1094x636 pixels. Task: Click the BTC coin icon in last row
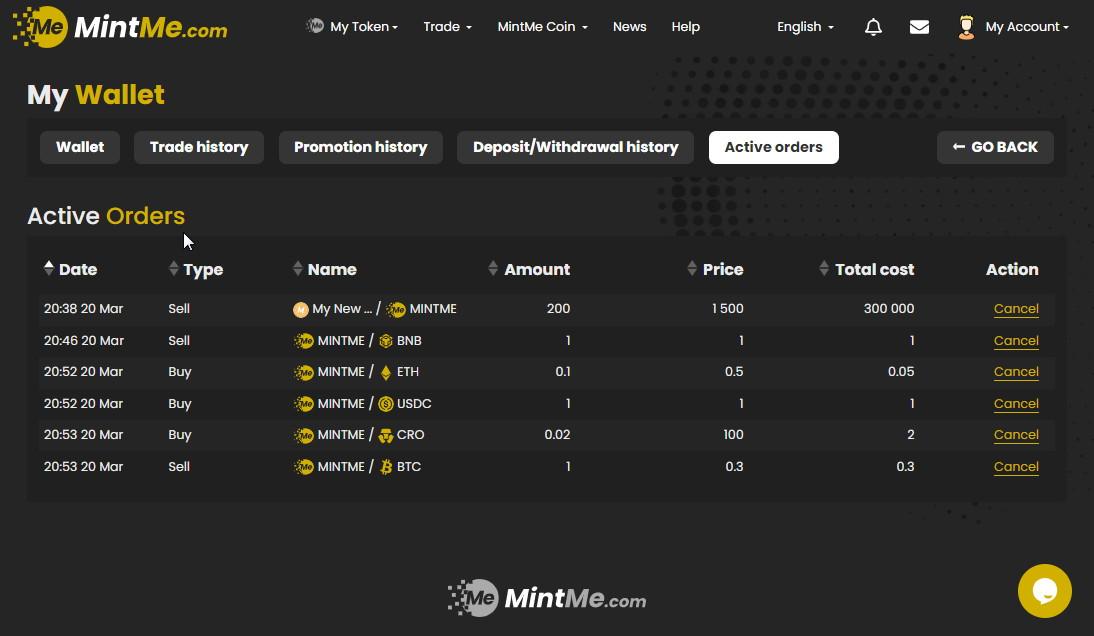point(386,467)
